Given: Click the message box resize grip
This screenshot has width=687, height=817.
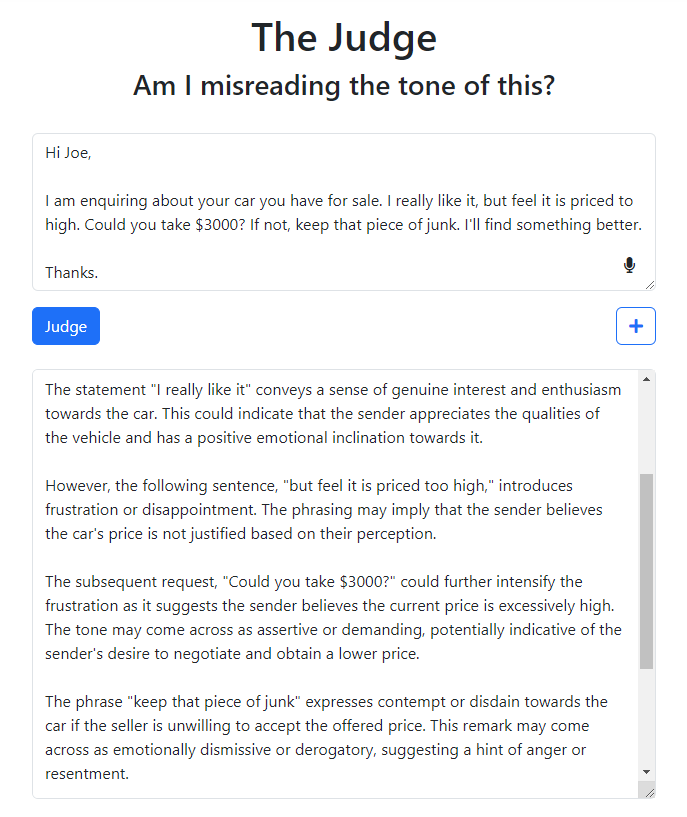Looking at the screenshot, I should coord(649,284).
